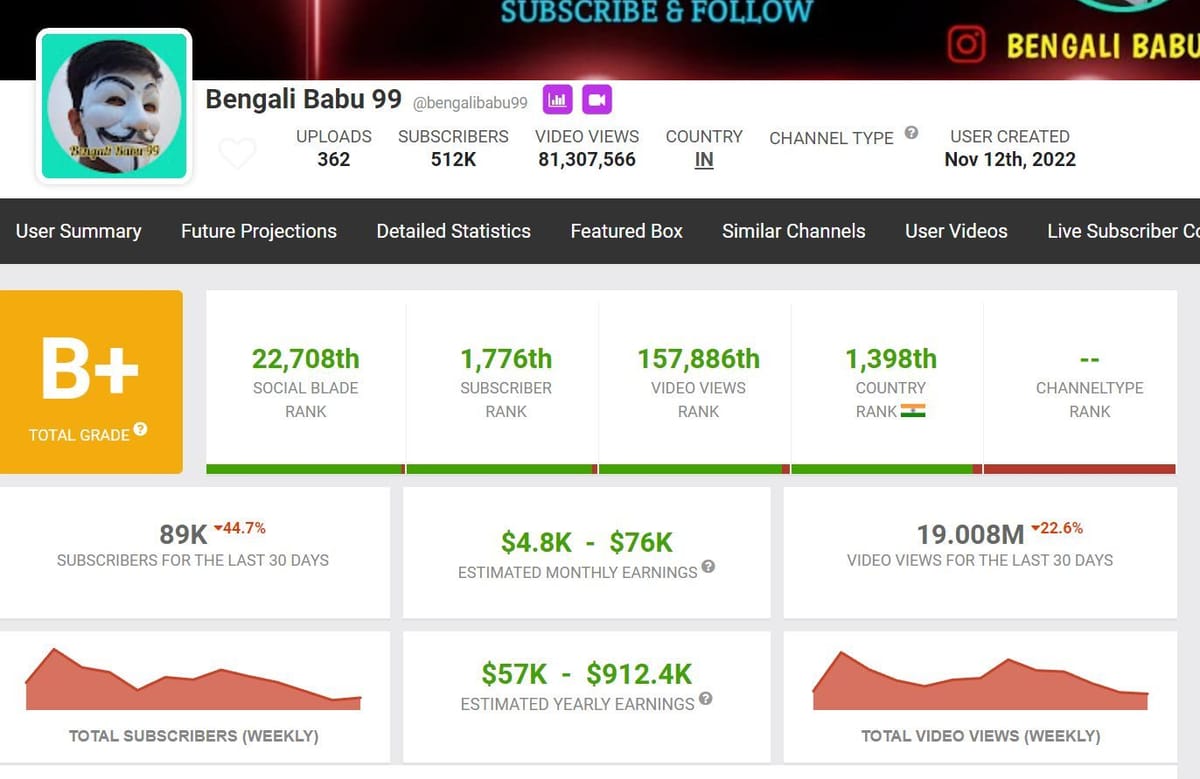1200x779 pixels.
Task: Toggle the heart favorite icon
Action: click(x=237, y=153)
